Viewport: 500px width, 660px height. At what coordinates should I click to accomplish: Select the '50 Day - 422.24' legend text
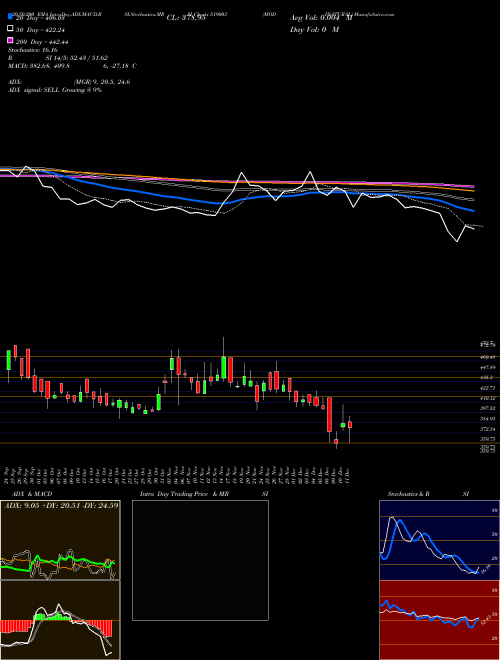pos(42,30)
